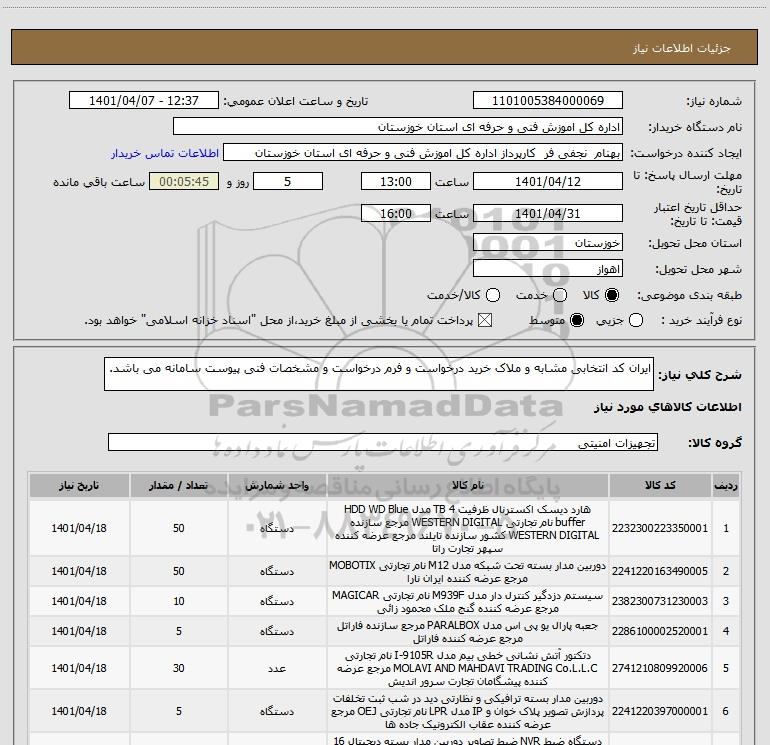Open buyer contact info link اطلاعات تماس خریدار
770x745 pixels.
165,153
